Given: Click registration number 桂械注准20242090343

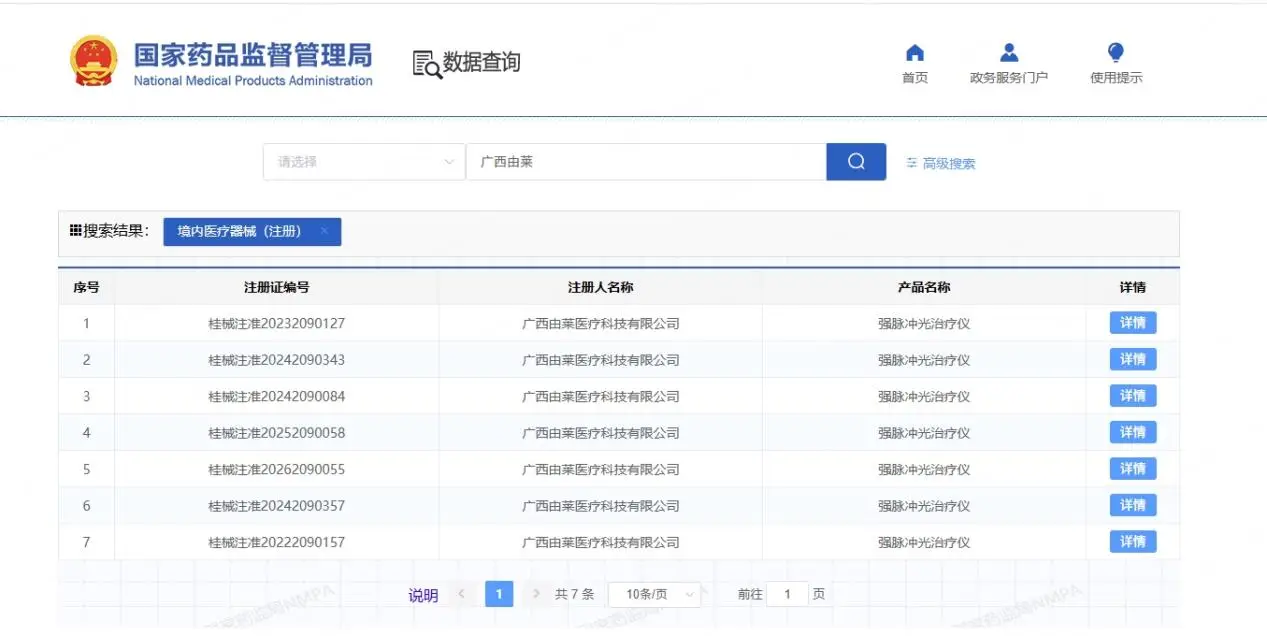Looking at the screenshot, I should [277, 360].
